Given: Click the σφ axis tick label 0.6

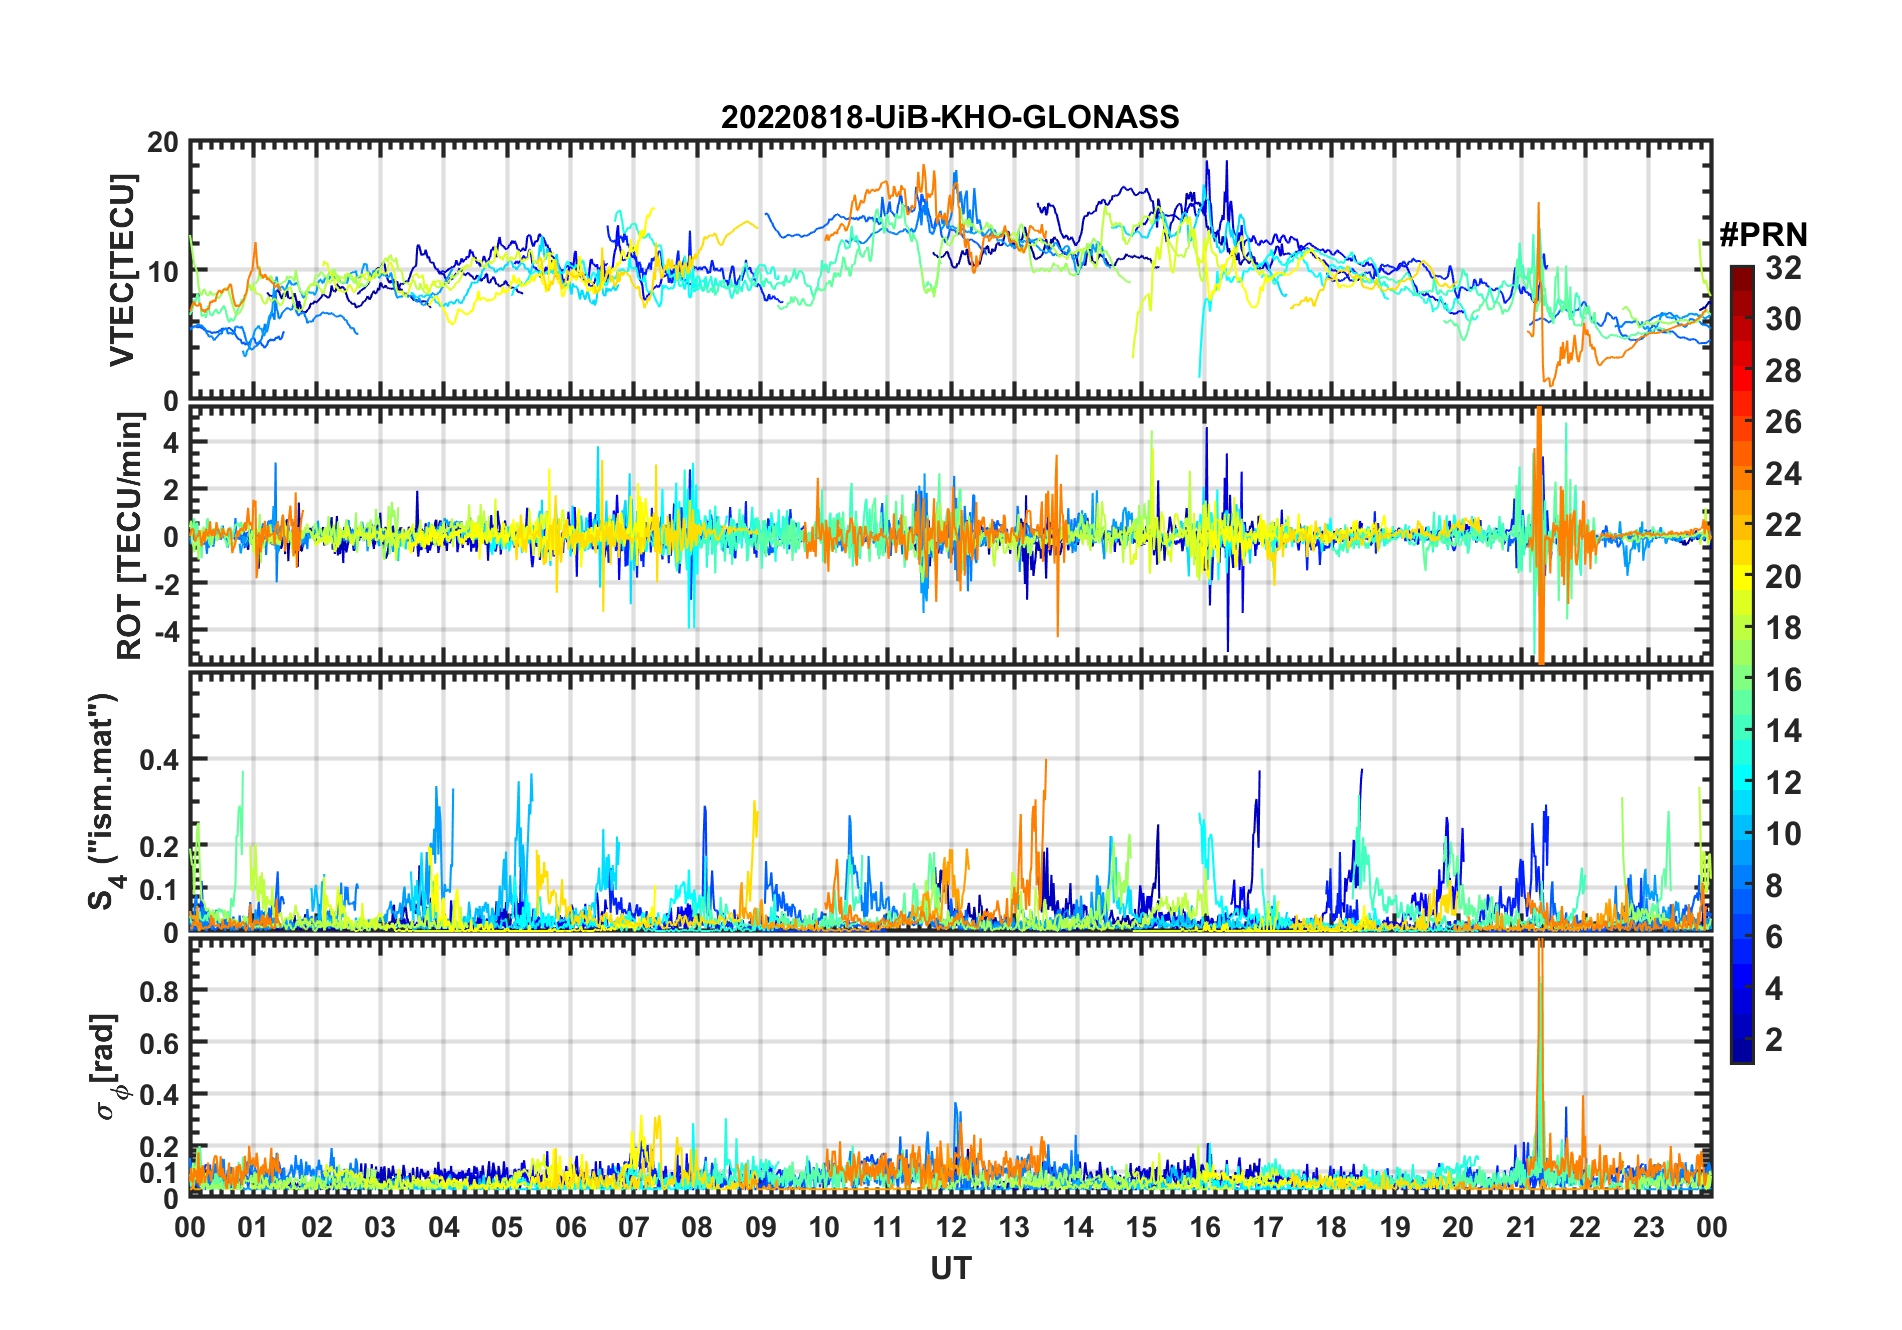Looking at the screenshot, I should pyautogui.click(x=160, y=1043).
